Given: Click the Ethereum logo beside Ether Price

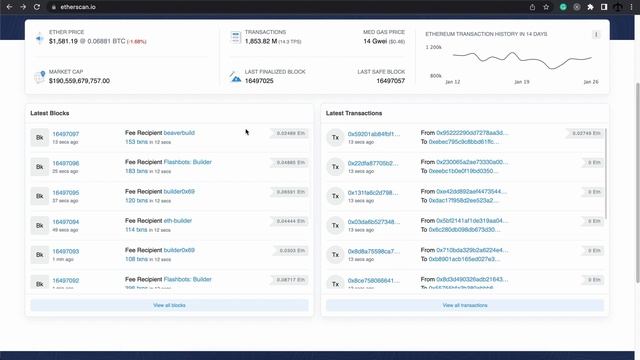Looking at the screenshot, I should [40, 38].
